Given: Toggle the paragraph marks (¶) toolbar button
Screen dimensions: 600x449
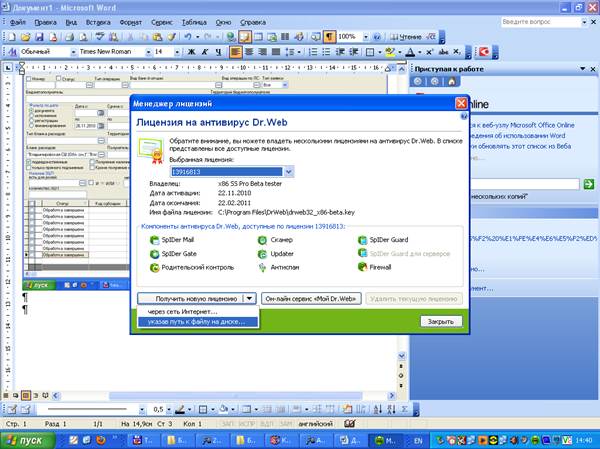Looking at the screenshot, I should click(x=329, y=37).
